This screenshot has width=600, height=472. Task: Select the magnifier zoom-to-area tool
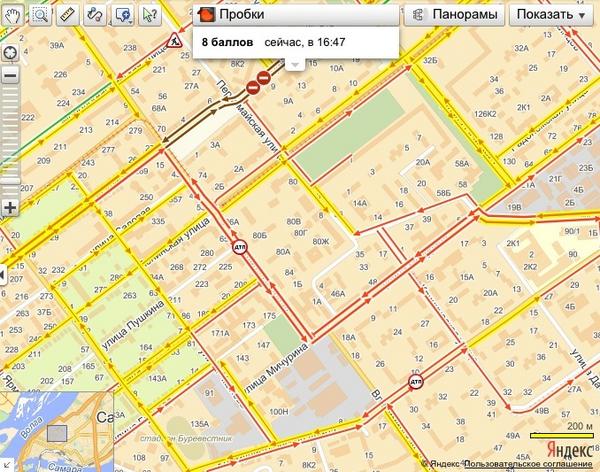pos(40,15)
